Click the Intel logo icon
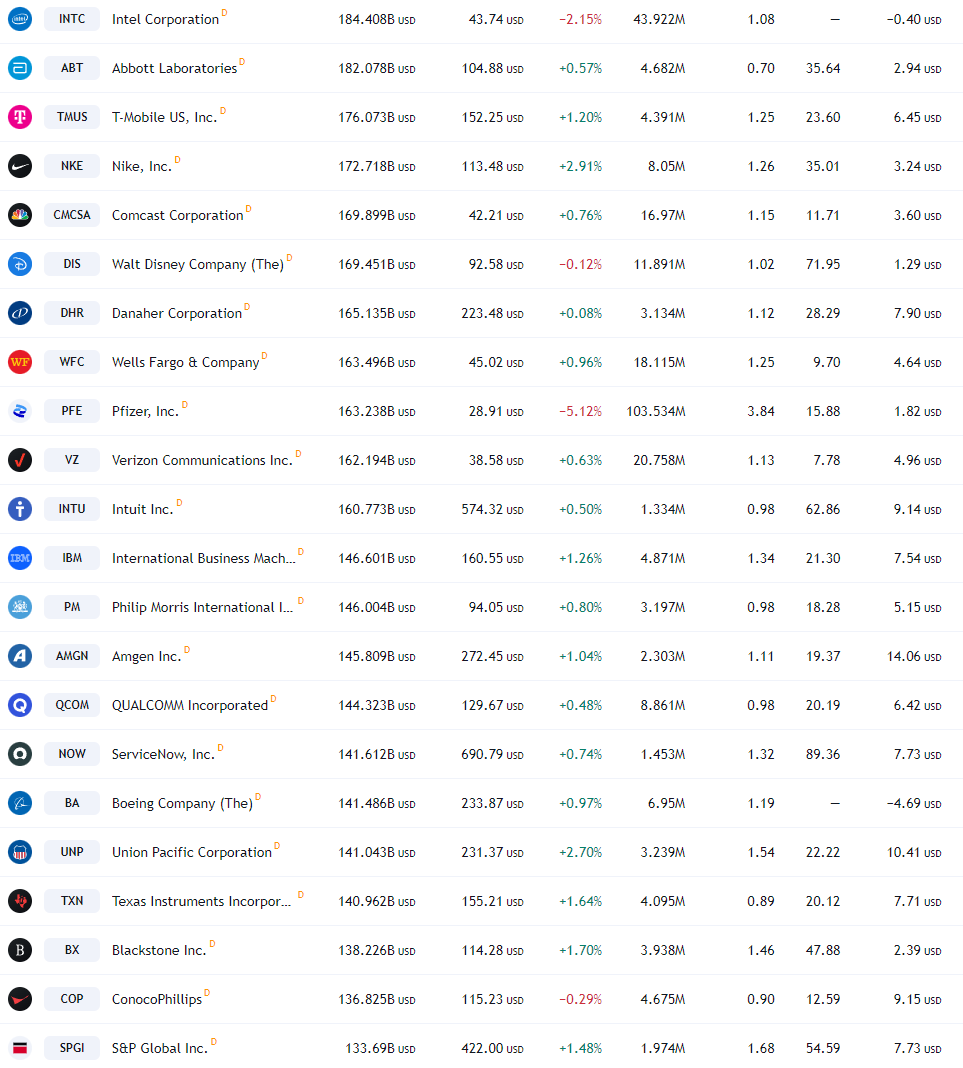963x1068 pixels. click(x=20, y=19)
